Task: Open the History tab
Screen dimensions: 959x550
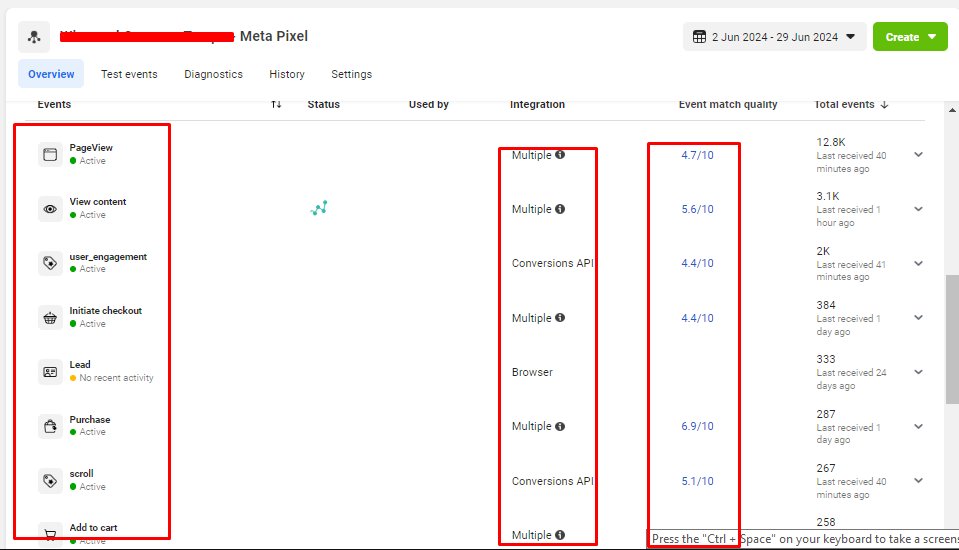Action: coord(287,74)
